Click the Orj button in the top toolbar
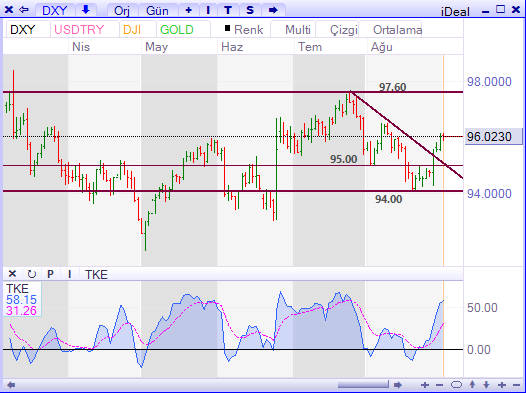Viewport: 526px width, 393px height. point(122,10)
